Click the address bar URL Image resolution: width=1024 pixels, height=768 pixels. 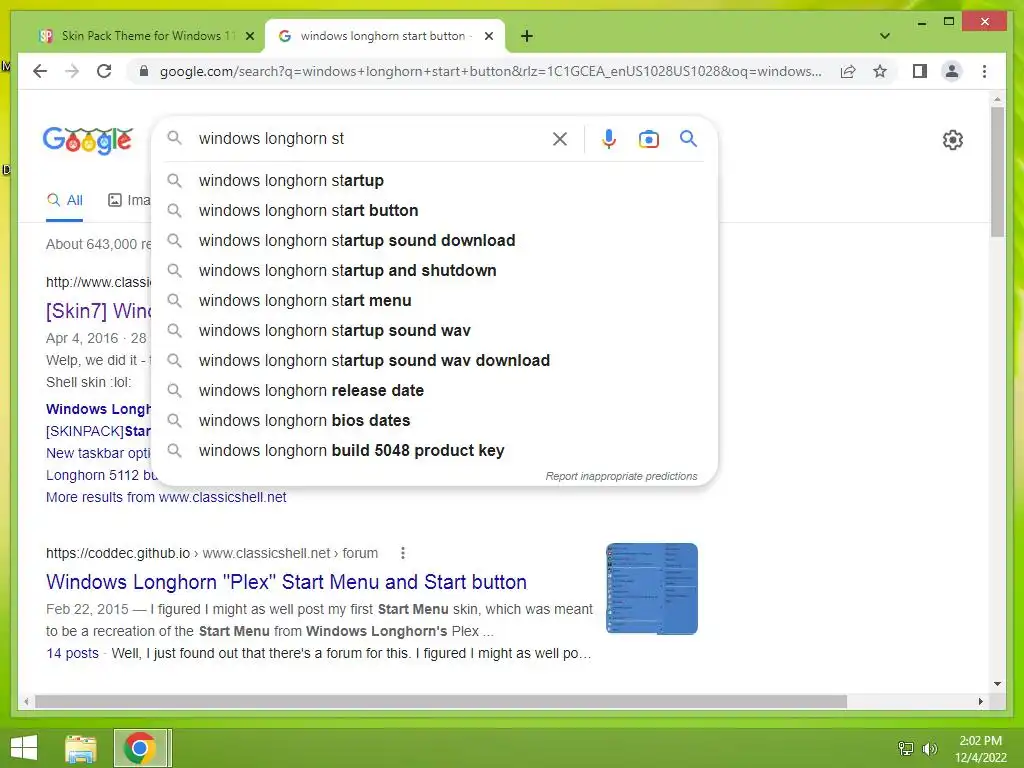coord(490,71)
